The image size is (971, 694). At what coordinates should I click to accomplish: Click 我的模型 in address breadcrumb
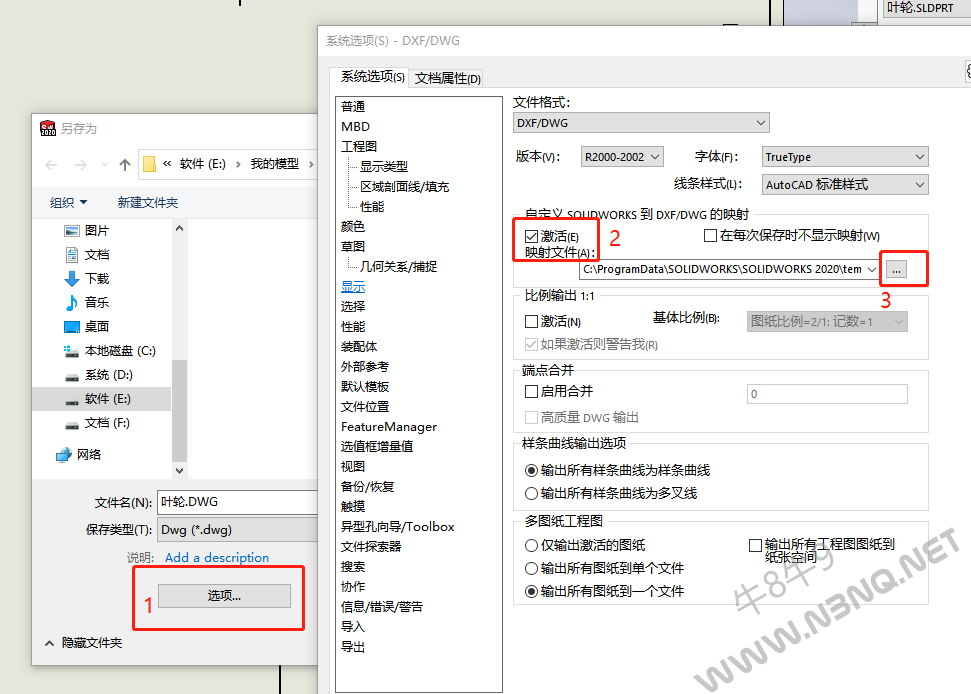click(274, 164)
